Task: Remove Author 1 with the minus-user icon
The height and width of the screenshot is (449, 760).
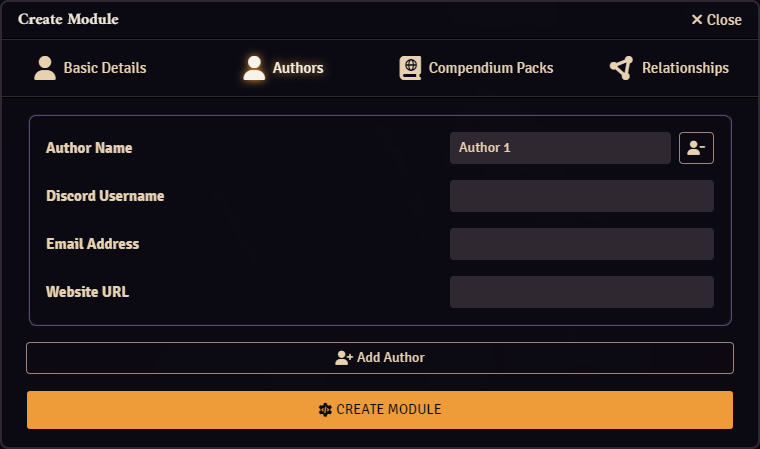Action: click(696, 148)
